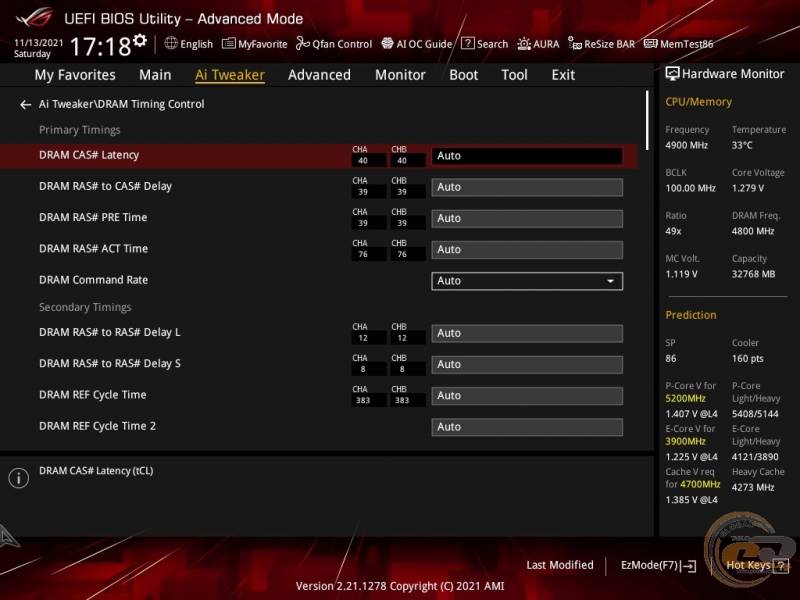This screenshot has height=600, width=800.
Task: Open MyFavorite from the top toolbar
Action: (255, 44)
